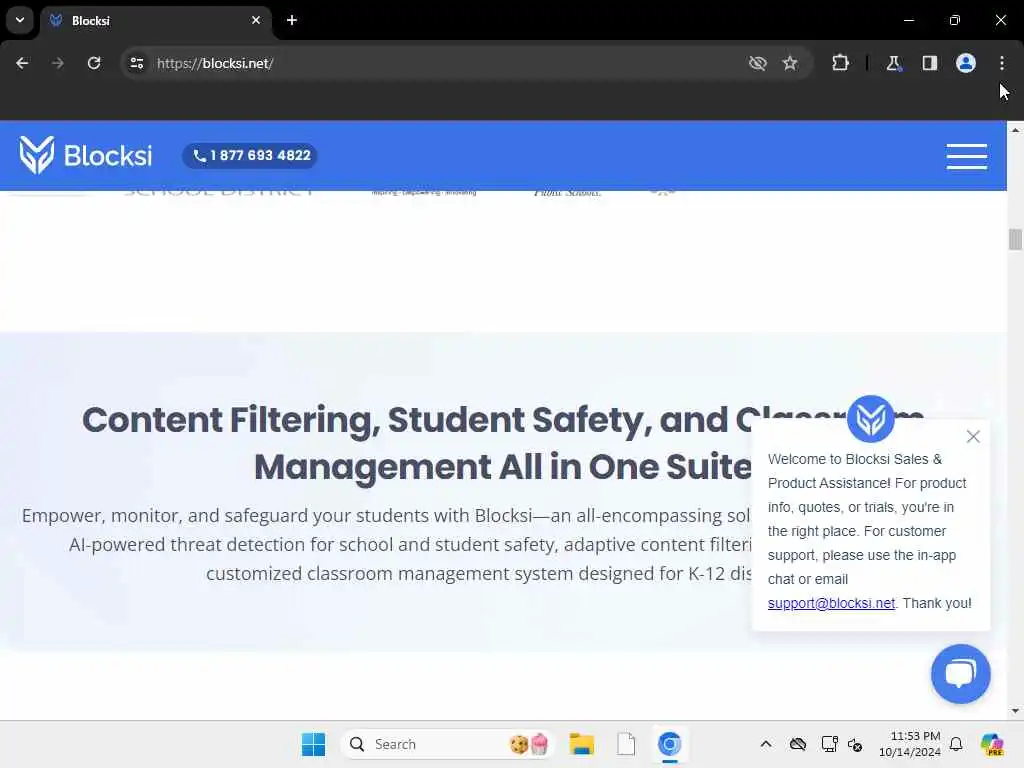Close the Blocksi tab
1024x768 pixels.
tap(255, 20)
